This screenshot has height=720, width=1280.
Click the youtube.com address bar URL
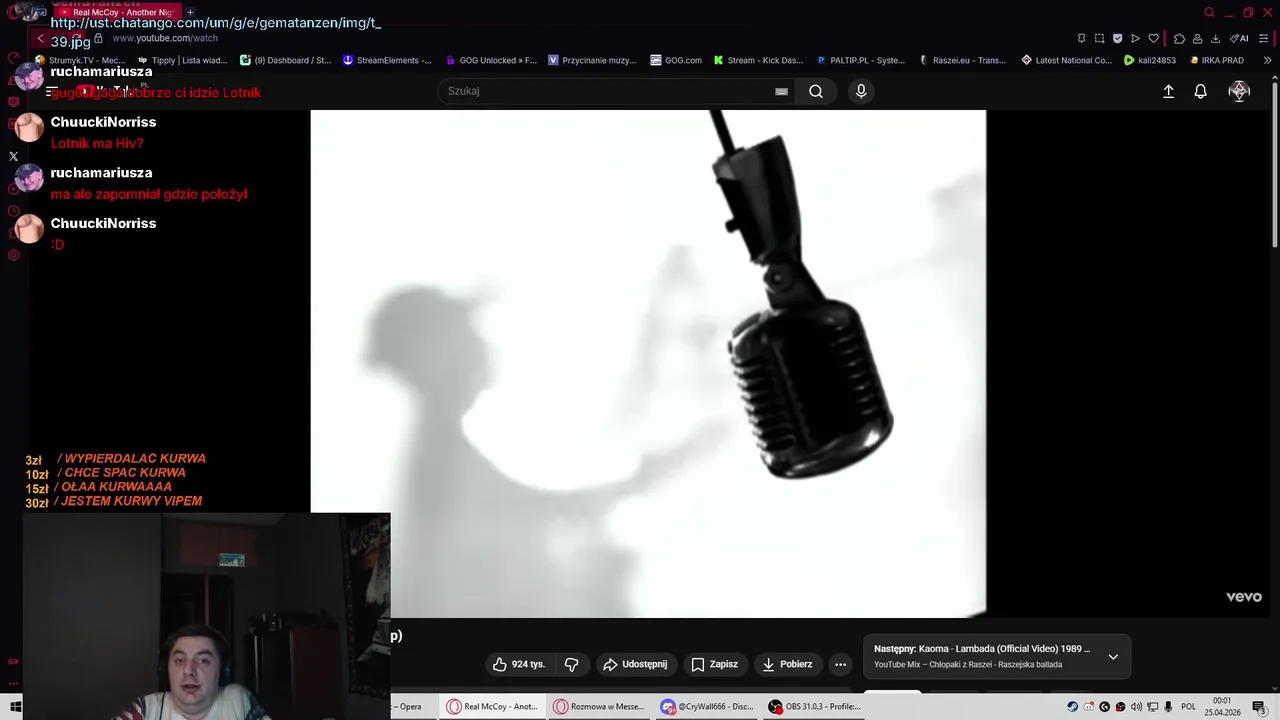164,38
